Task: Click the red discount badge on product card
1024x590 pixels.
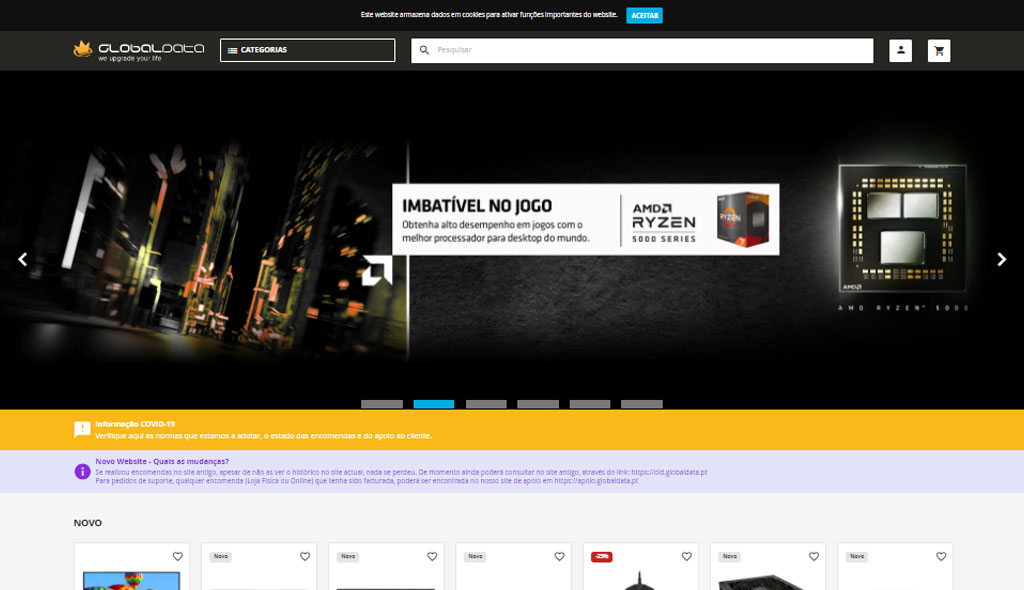Action: pyautogui.click(x=601, y=557)
